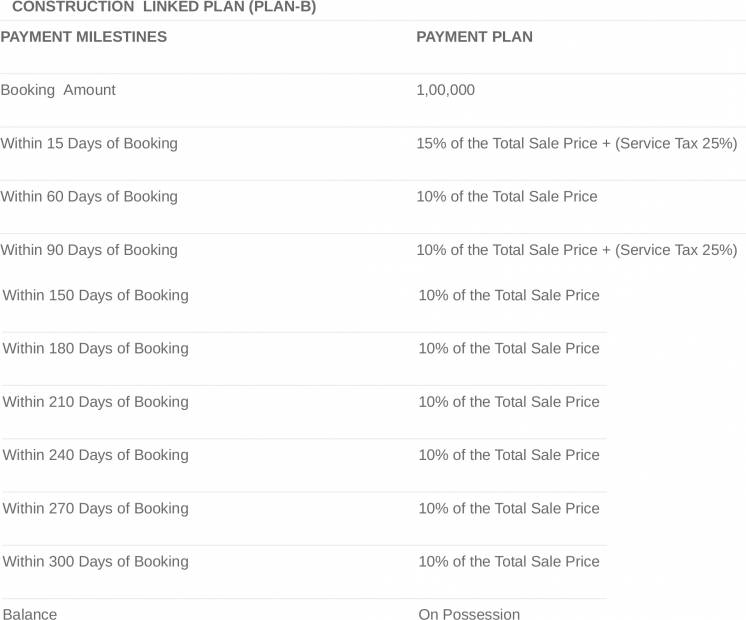Click the Balance row label
Viewport: 746px width, 620px height.
(x=30, y=614)
